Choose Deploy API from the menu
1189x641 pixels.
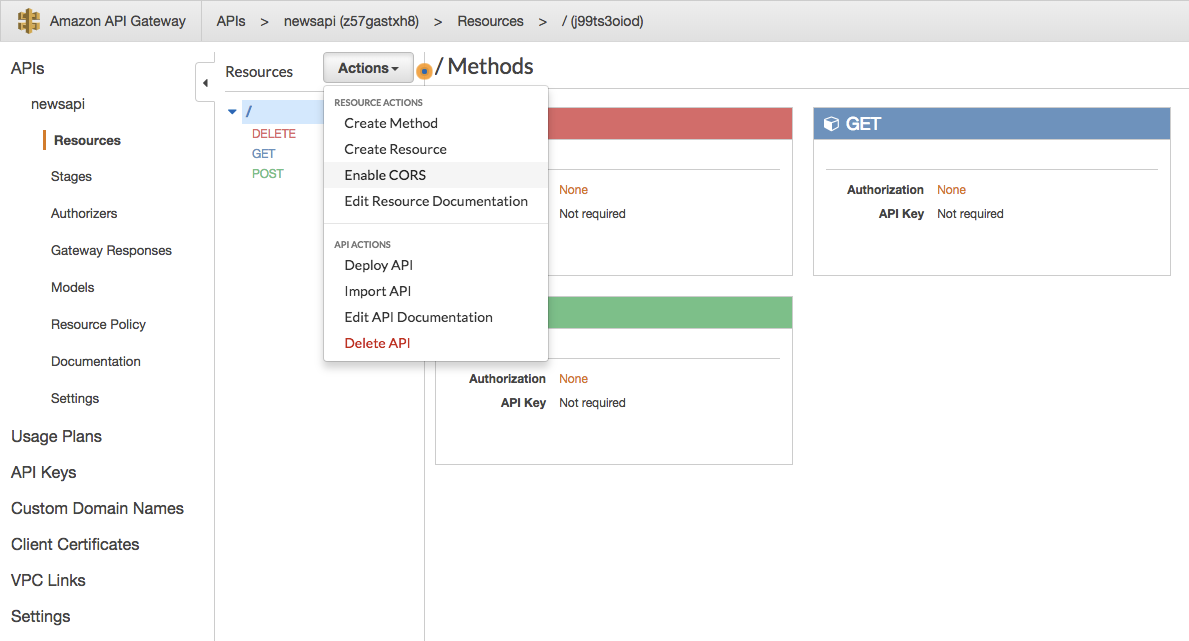point(378,265)
